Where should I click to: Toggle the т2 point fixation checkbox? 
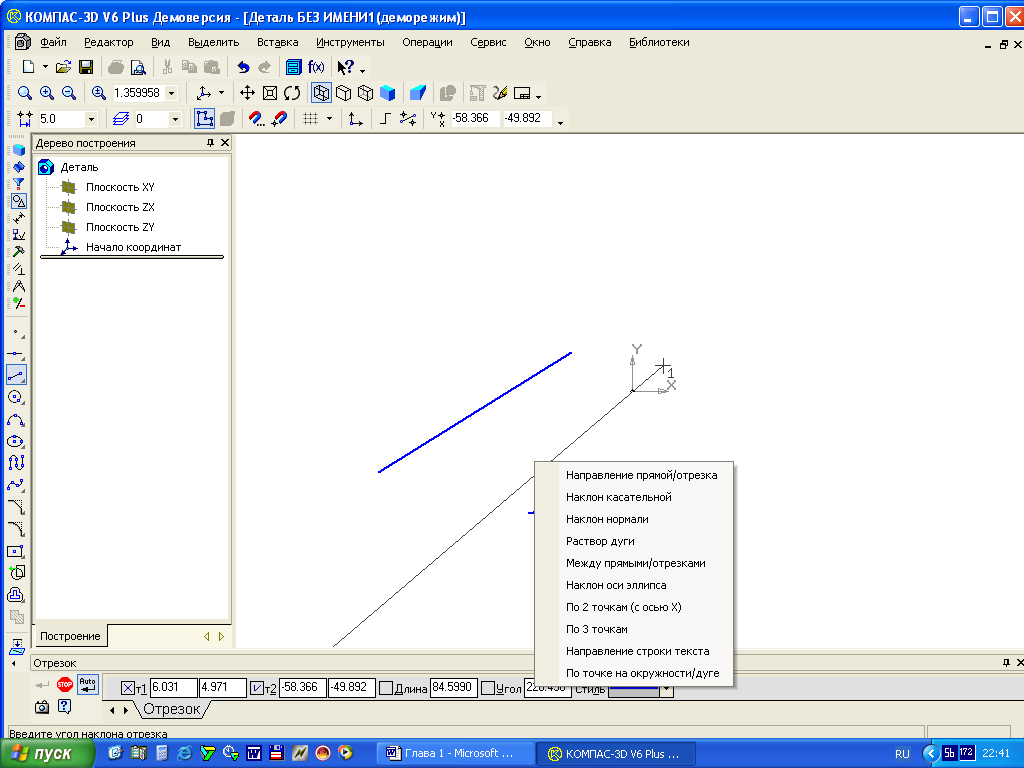257,688
